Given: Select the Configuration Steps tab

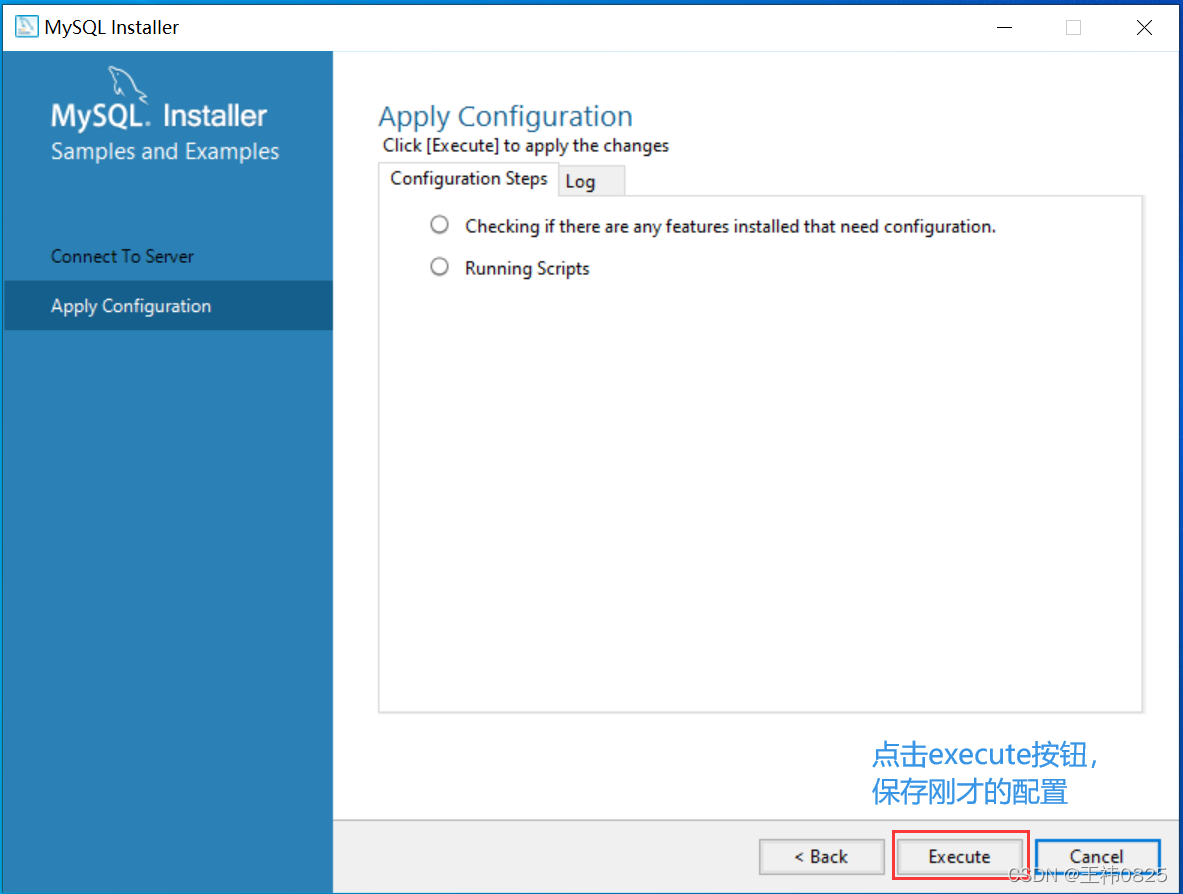Looking at the screenshot, I should [469, 179].
